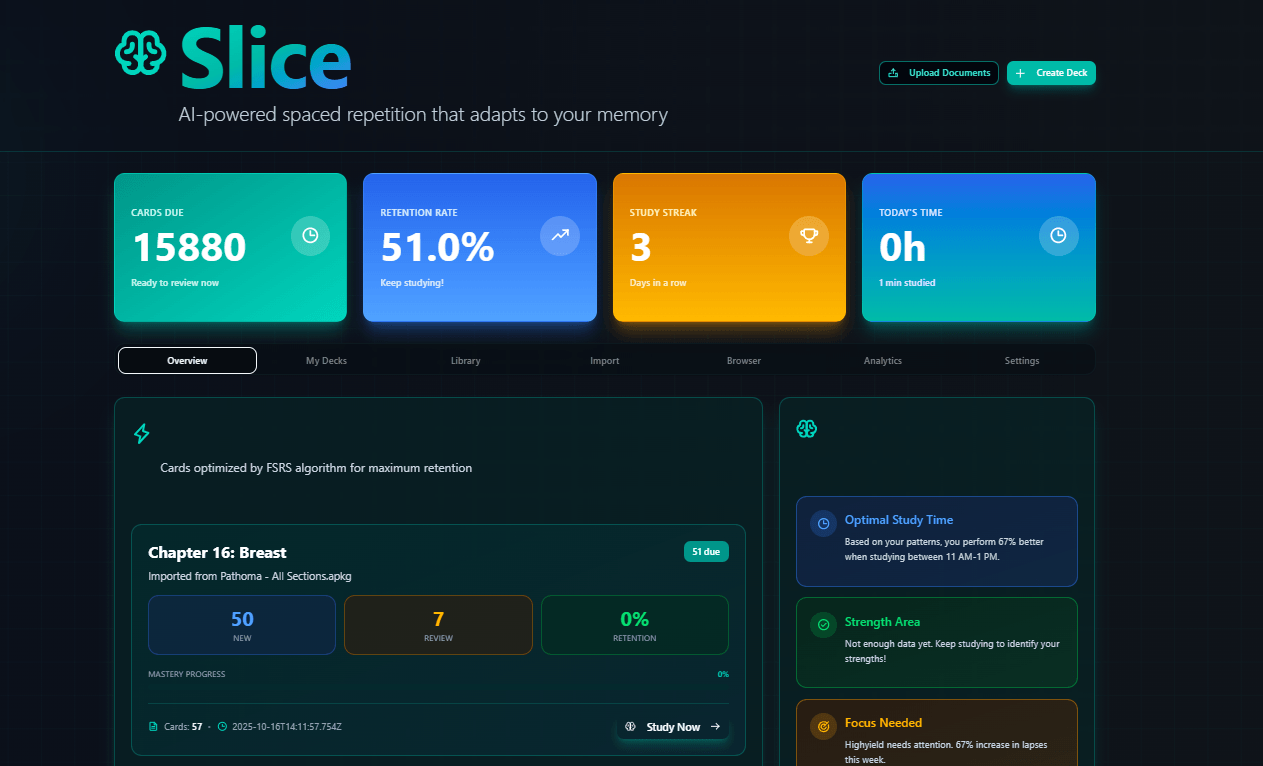Screen dimensions: 1263x766
Task: Select the Settings tab
Action: 1021,360
